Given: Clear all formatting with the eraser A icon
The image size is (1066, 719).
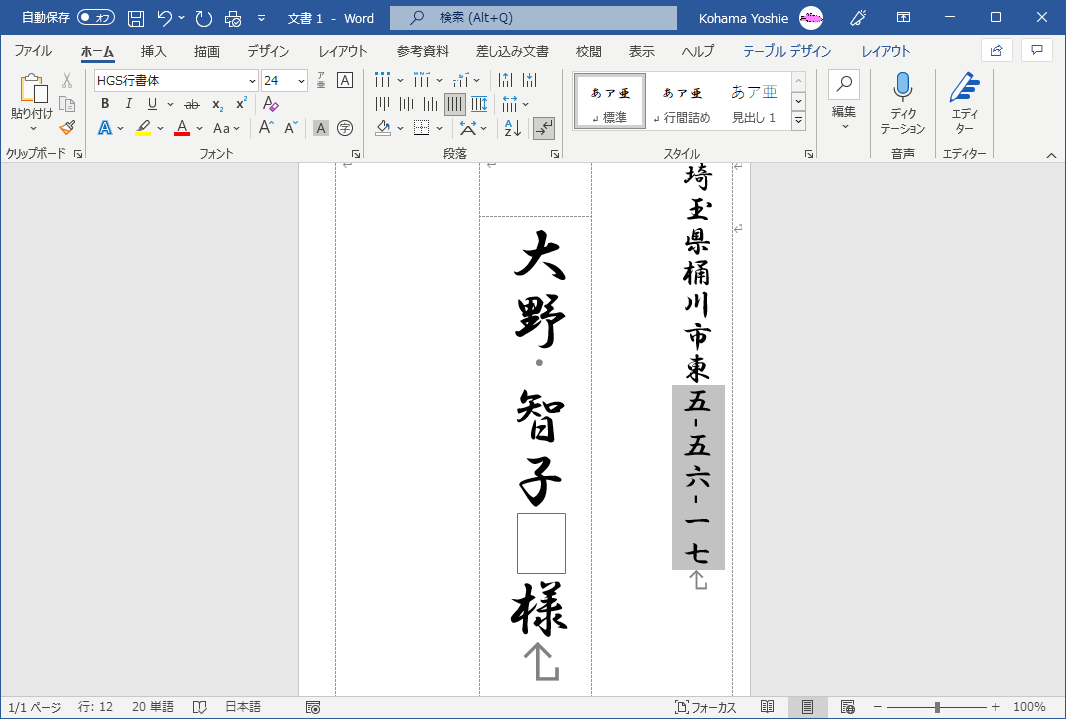Looking at the screenshot, I should [271, 104].
